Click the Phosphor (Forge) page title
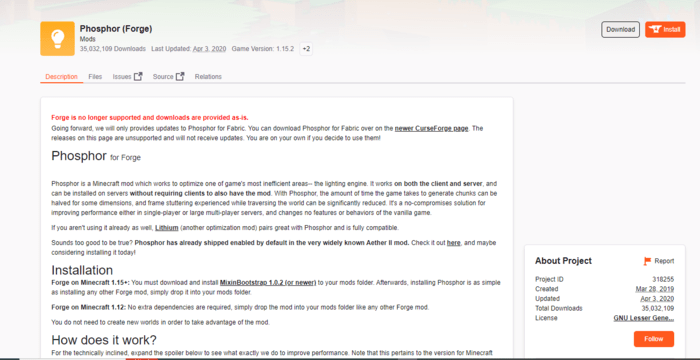 pyautogui.click(x=116, y=29)
